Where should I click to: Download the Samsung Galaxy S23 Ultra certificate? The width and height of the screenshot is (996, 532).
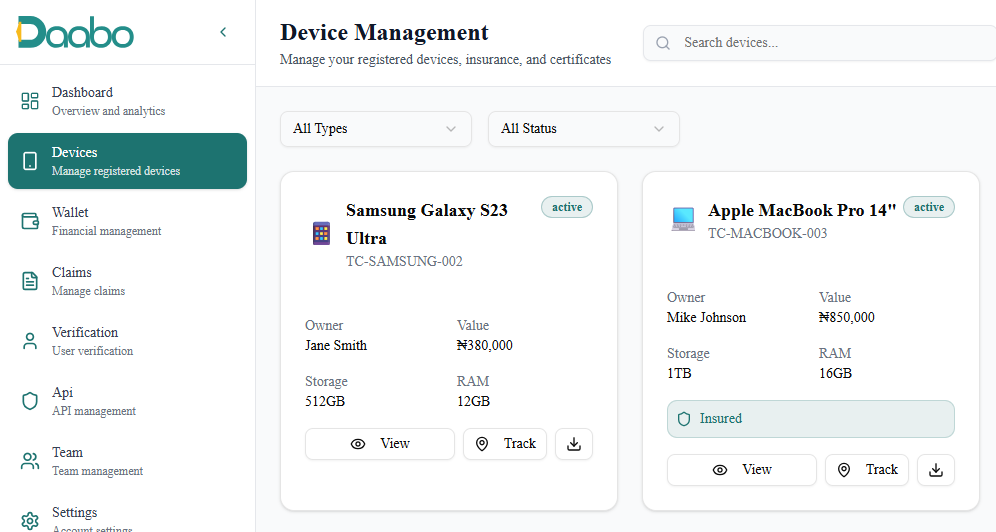point(574,444)
